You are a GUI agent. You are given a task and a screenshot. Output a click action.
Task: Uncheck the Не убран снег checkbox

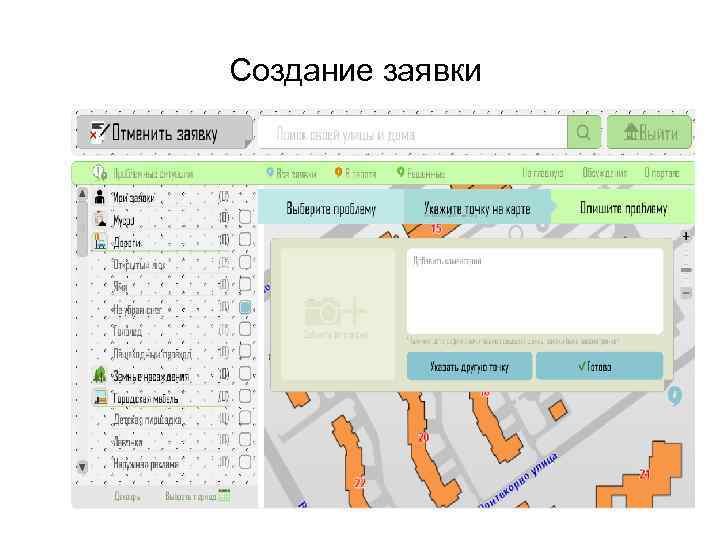pyautogui.click(x=245, y=307)
